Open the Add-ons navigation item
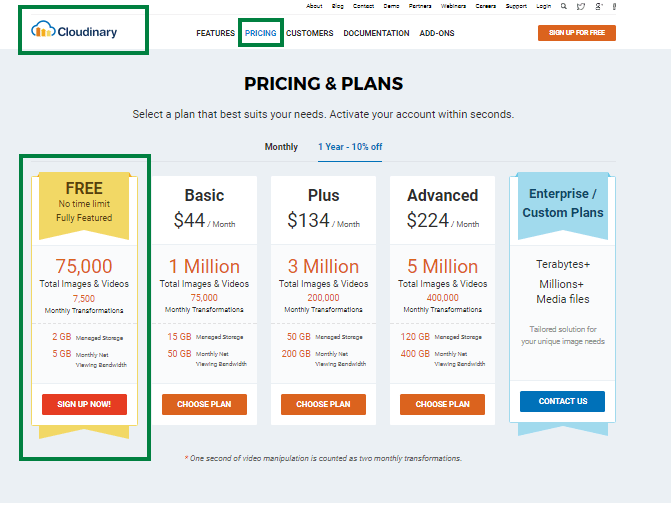The image size is (671, 511). 437,33
